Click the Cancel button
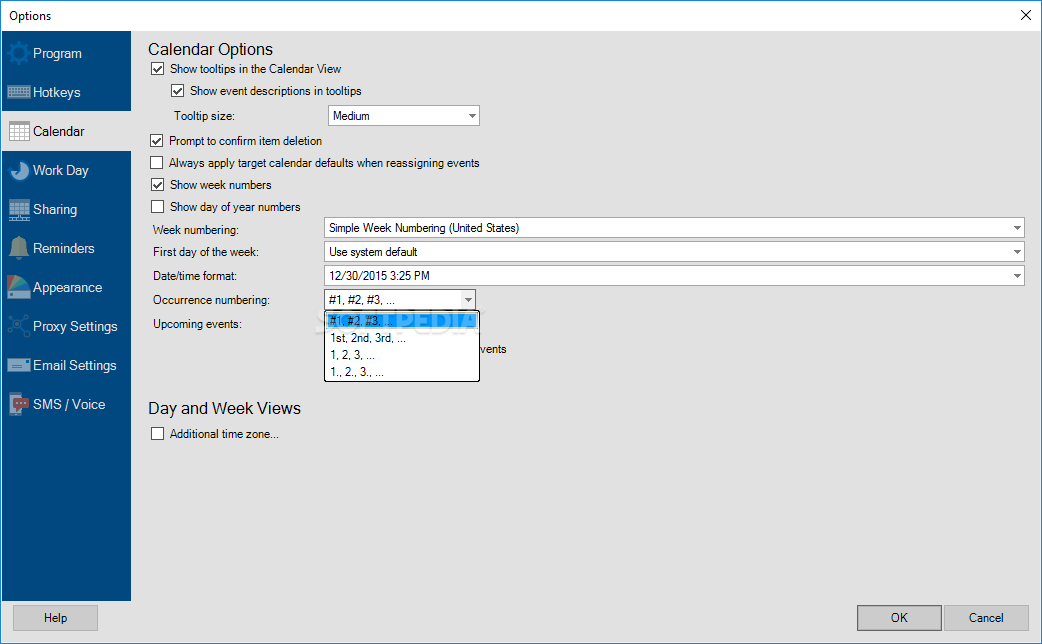 point(986,618)
